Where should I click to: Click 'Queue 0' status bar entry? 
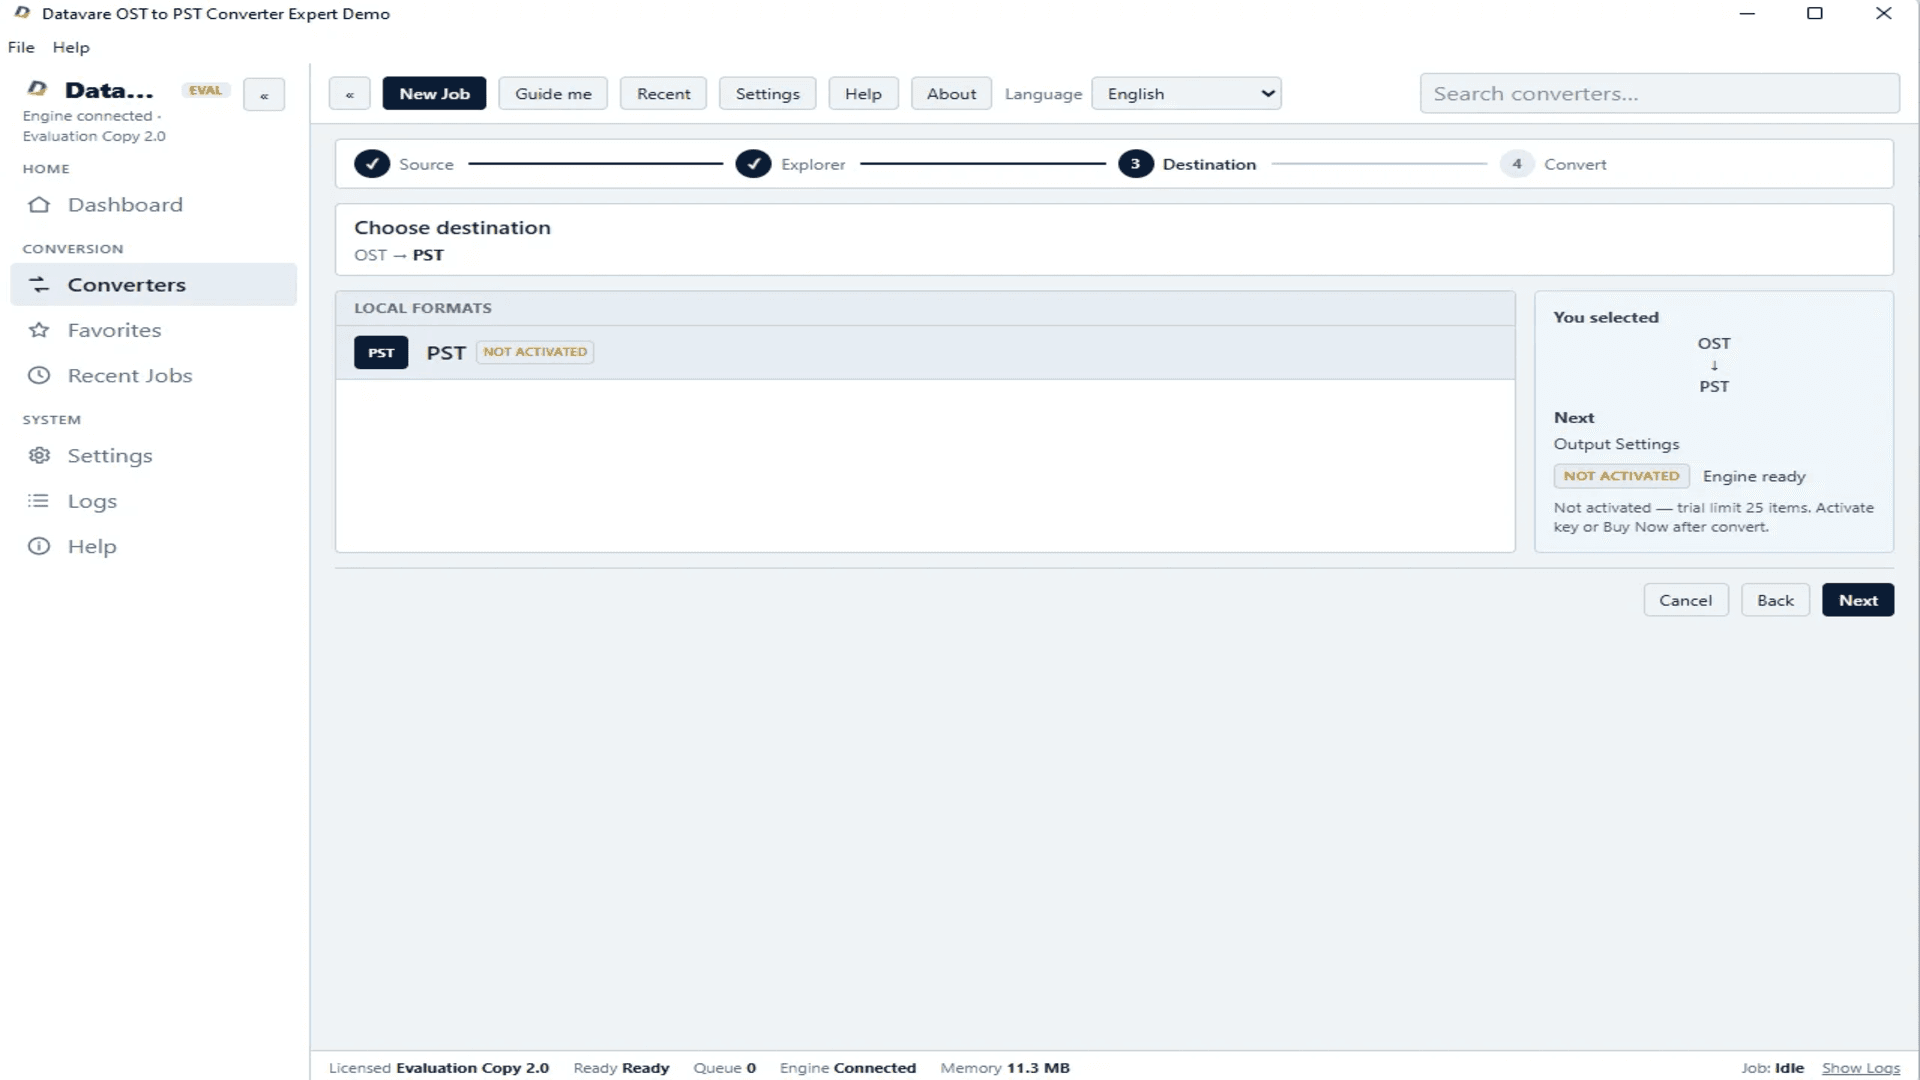click(724, 1068)
